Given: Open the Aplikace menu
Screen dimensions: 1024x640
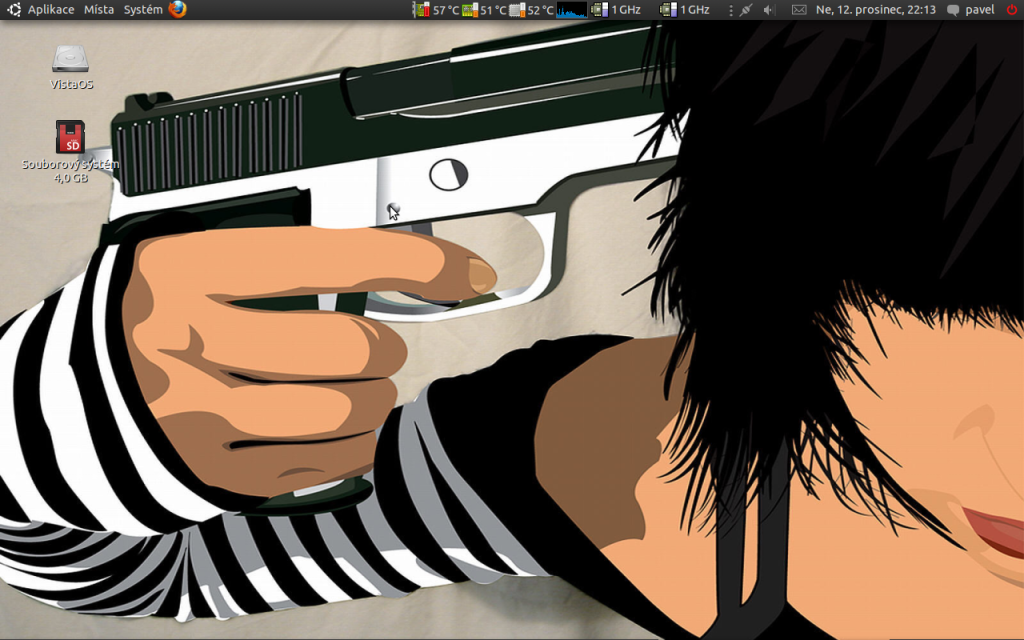Looking at the screenshot, I should [51, 10].
